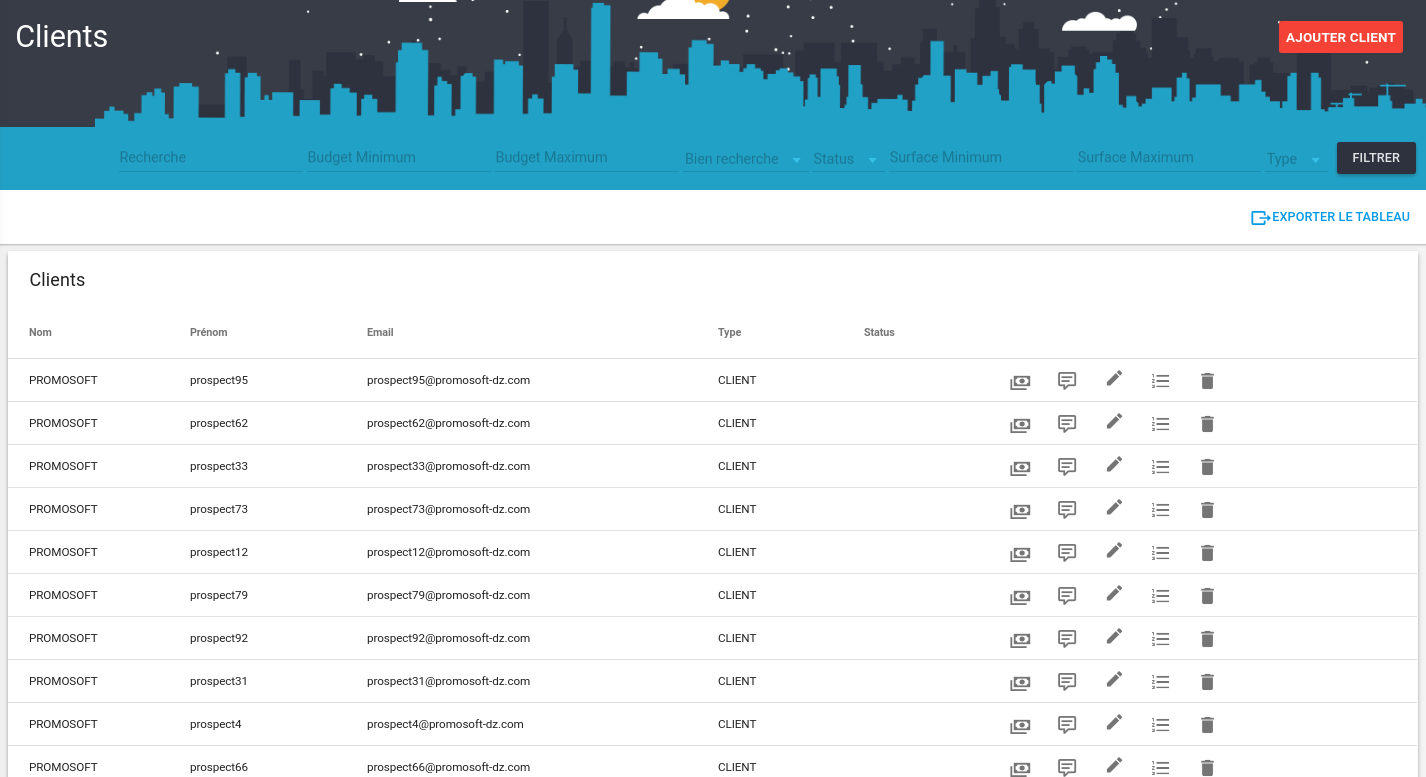Click the Budget Maximum field
This screenshot has width=1426, height=777.
pyautogui.click(x=586, y=157)
